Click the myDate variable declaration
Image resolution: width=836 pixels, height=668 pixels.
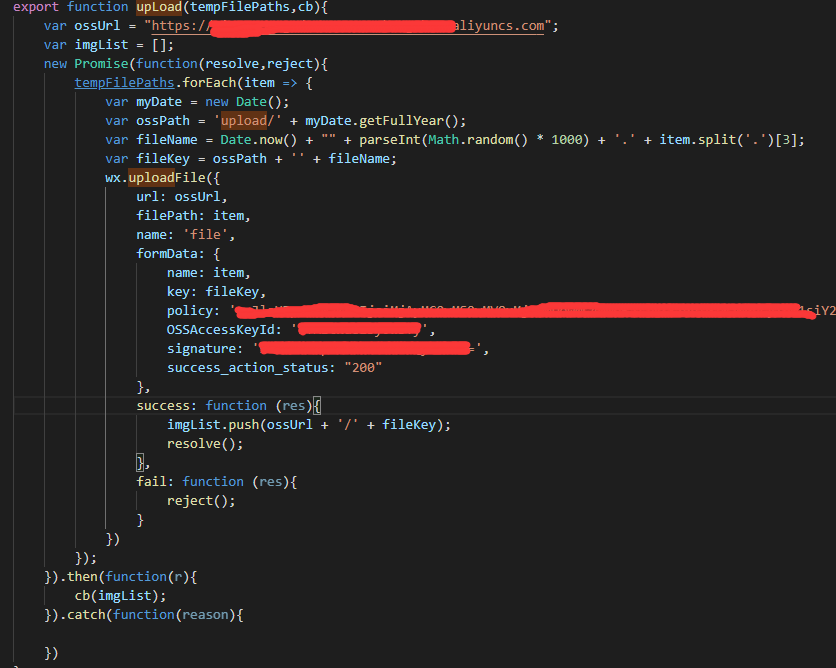[x=159, y=102]
